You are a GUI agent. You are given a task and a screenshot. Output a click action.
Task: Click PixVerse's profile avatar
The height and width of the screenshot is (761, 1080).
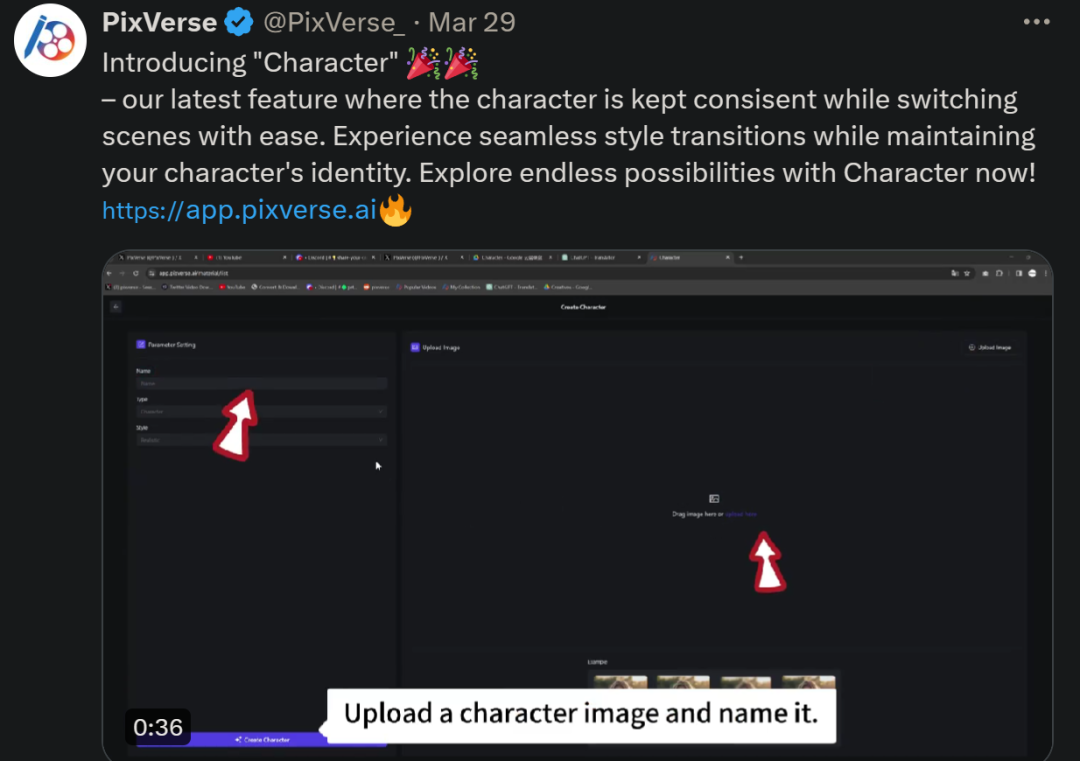point(50,40)
